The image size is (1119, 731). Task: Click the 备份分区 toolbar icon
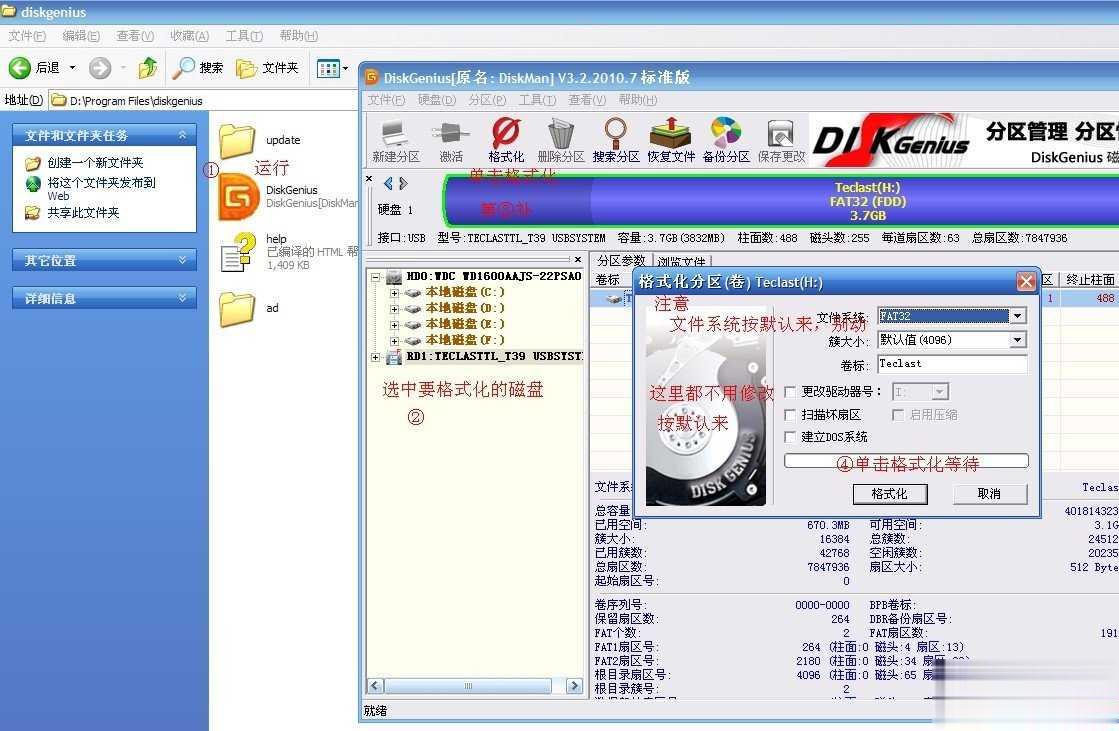726,141
